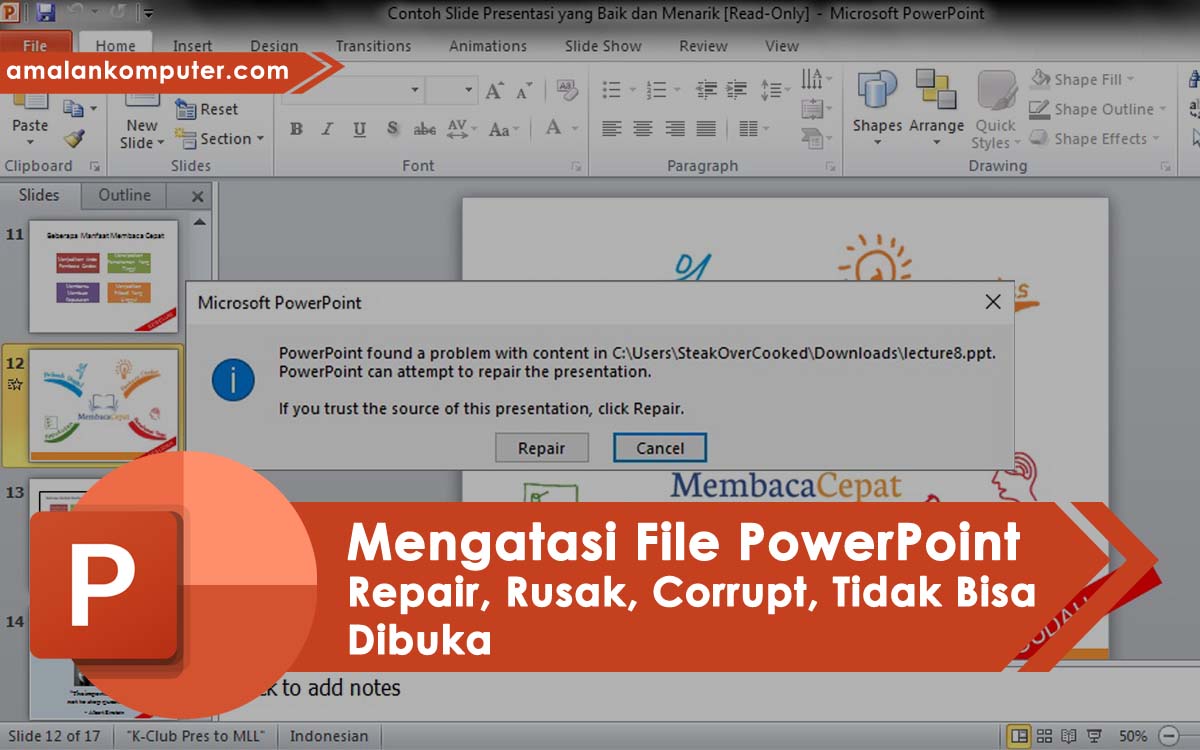Open the Shape Outline dropdown

1097,109
